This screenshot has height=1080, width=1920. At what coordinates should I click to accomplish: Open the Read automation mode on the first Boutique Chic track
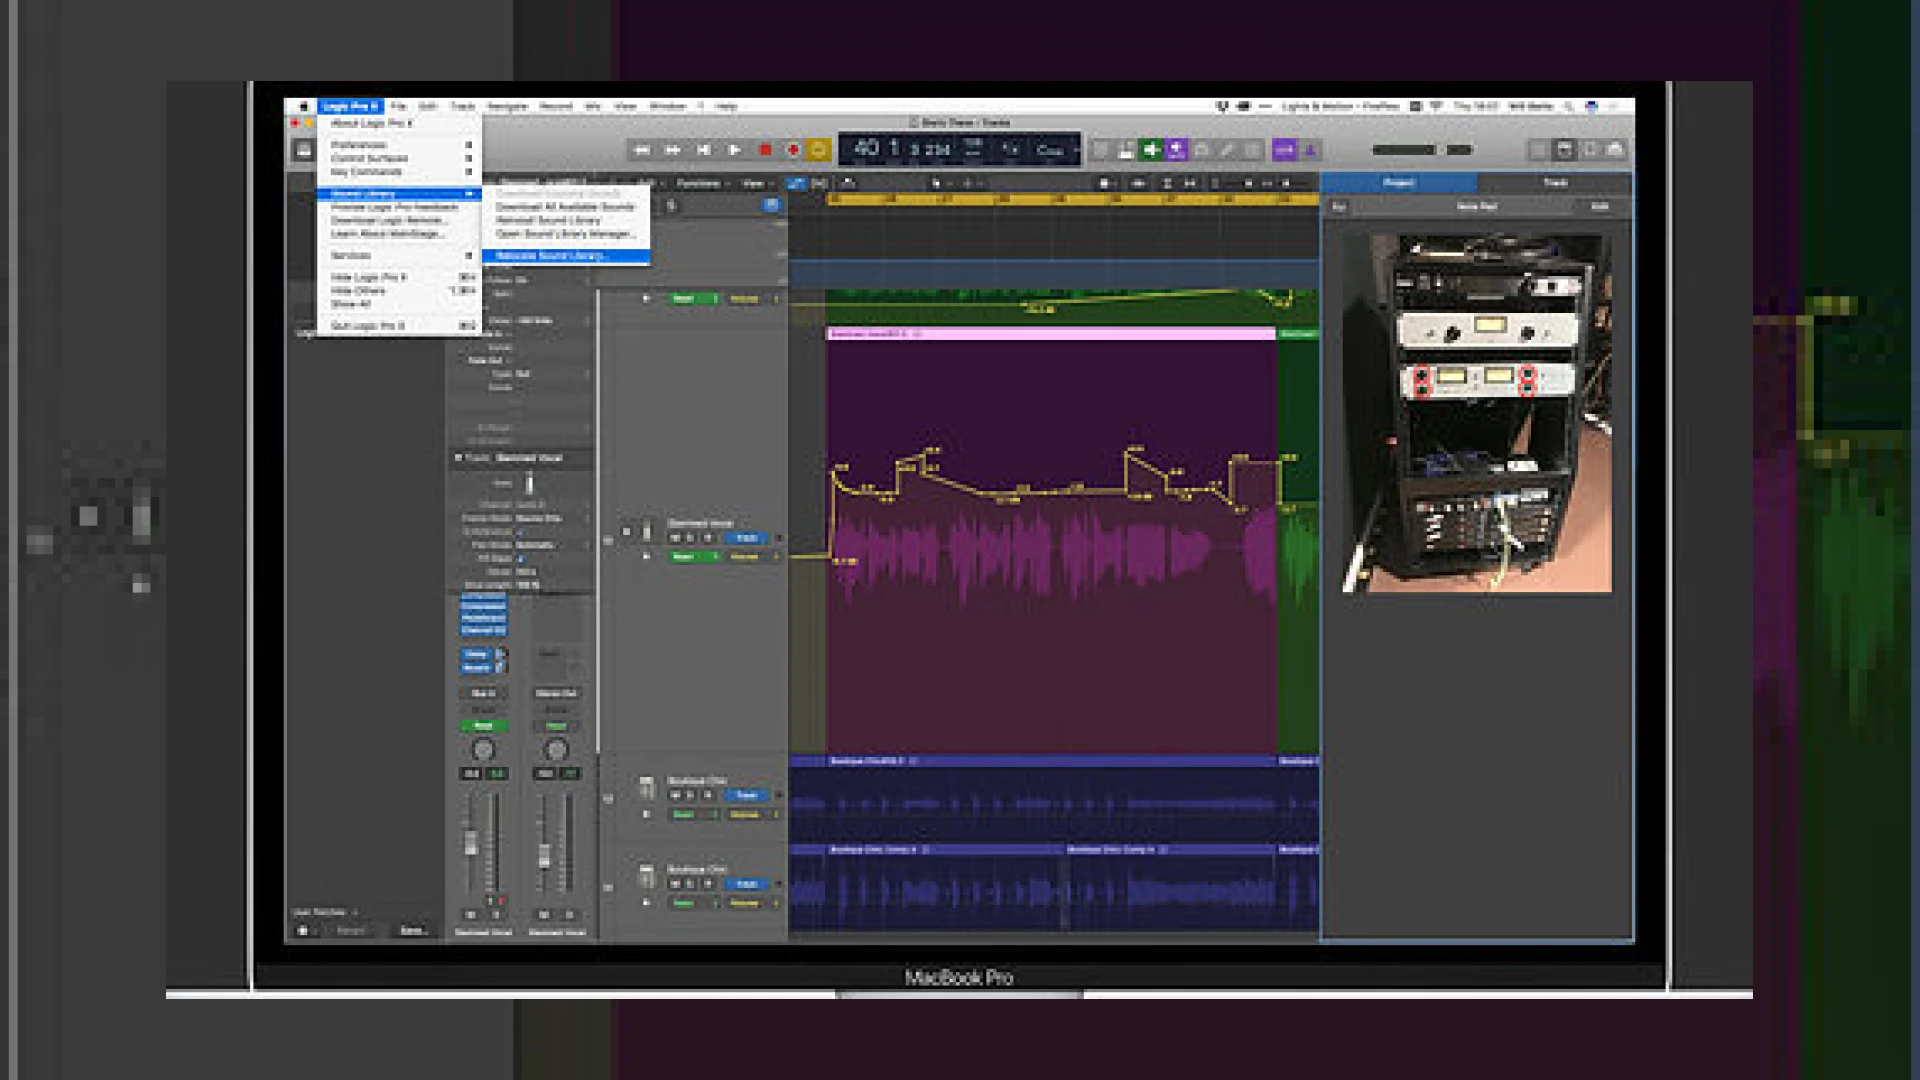[694, 814]
